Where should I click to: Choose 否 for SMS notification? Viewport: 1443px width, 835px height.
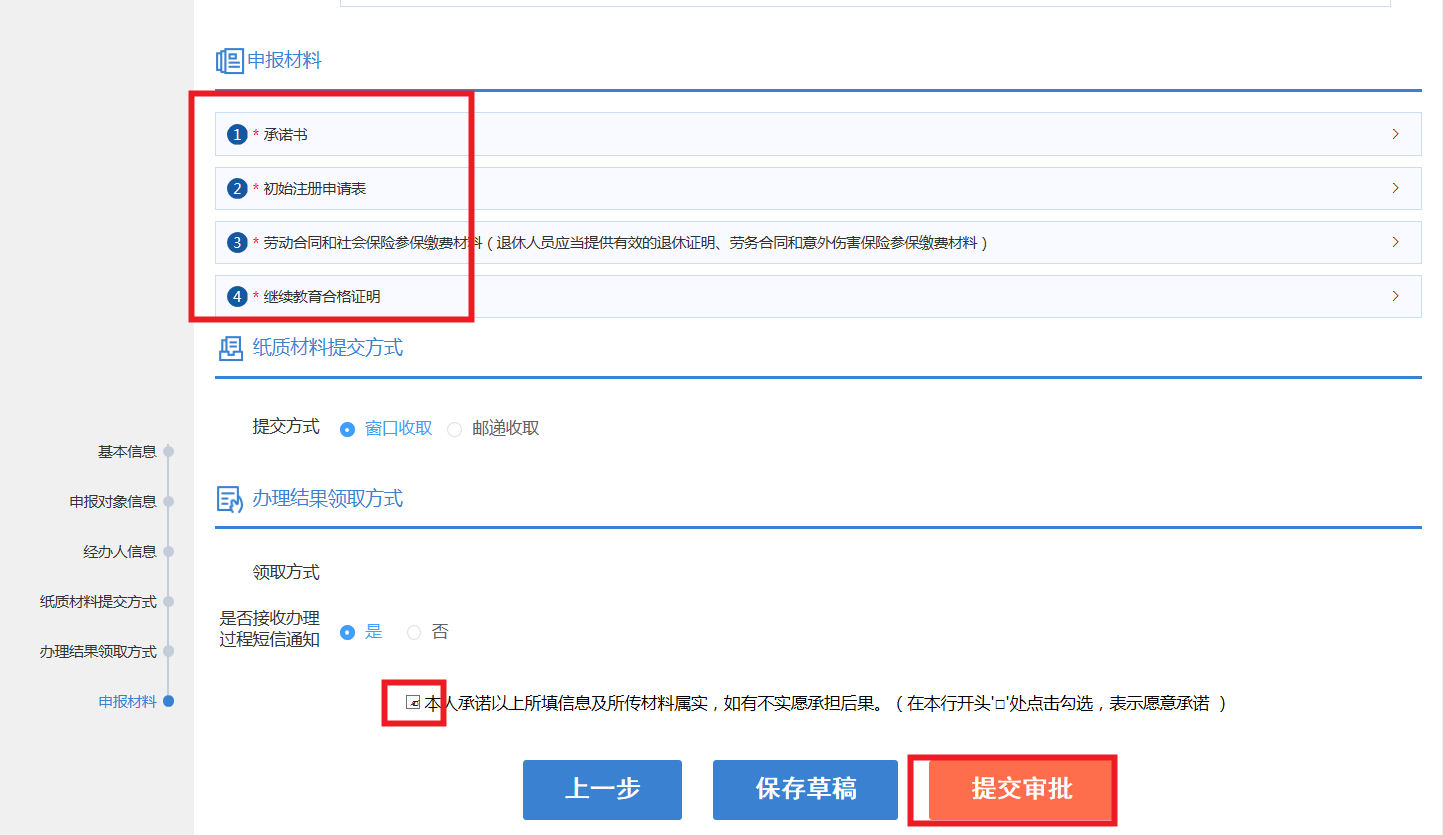point(414,632)
